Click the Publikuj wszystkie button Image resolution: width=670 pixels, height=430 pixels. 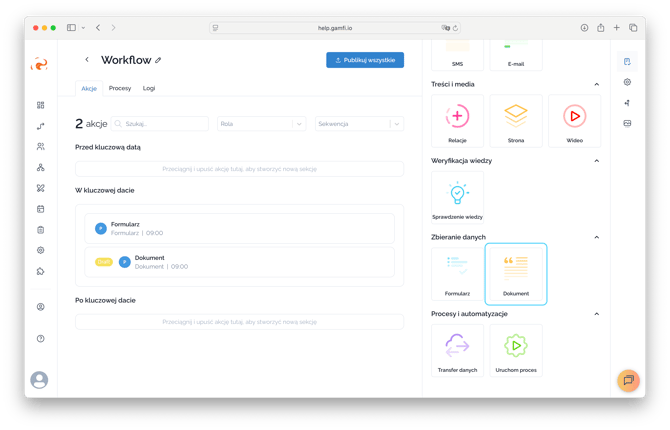365,60
